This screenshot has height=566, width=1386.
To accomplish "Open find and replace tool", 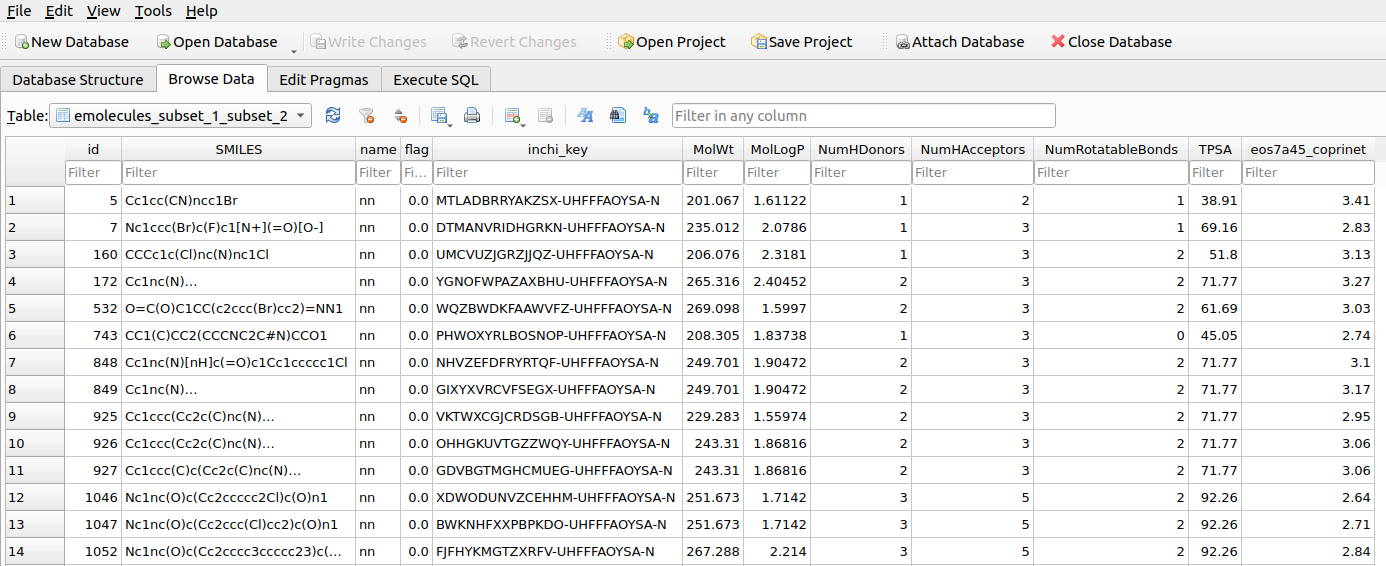I will [x=651, y=116].
